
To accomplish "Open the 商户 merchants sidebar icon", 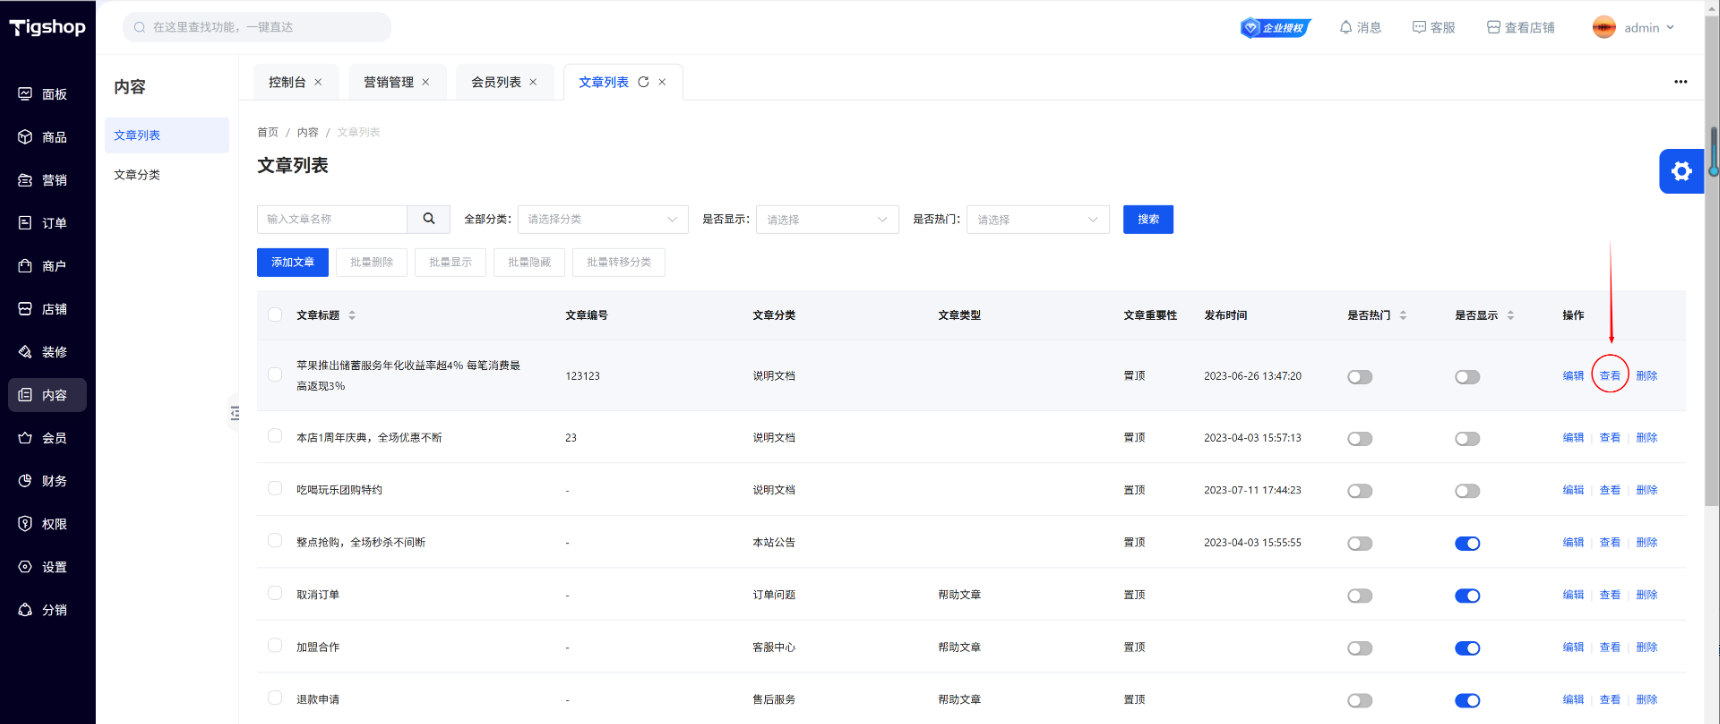I will (x=25, y=266).
